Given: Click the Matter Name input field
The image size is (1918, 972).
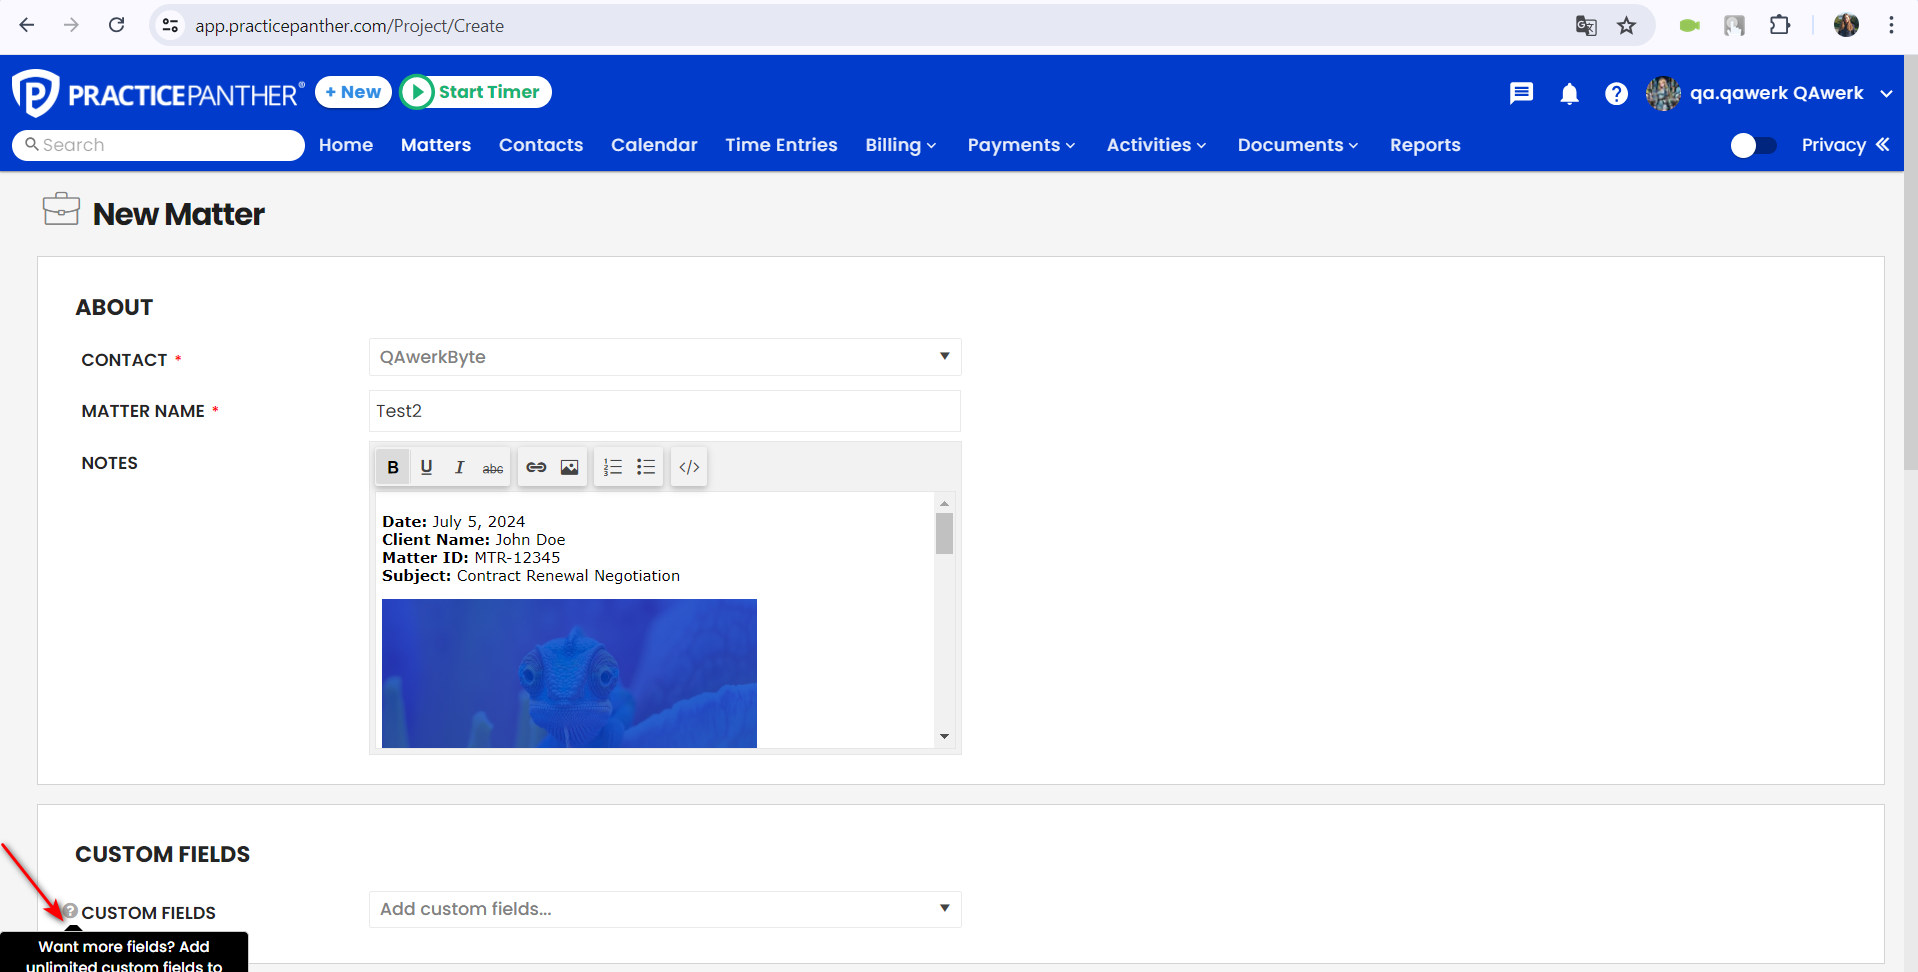Looking at the screenshot, I should pos(665,411).
